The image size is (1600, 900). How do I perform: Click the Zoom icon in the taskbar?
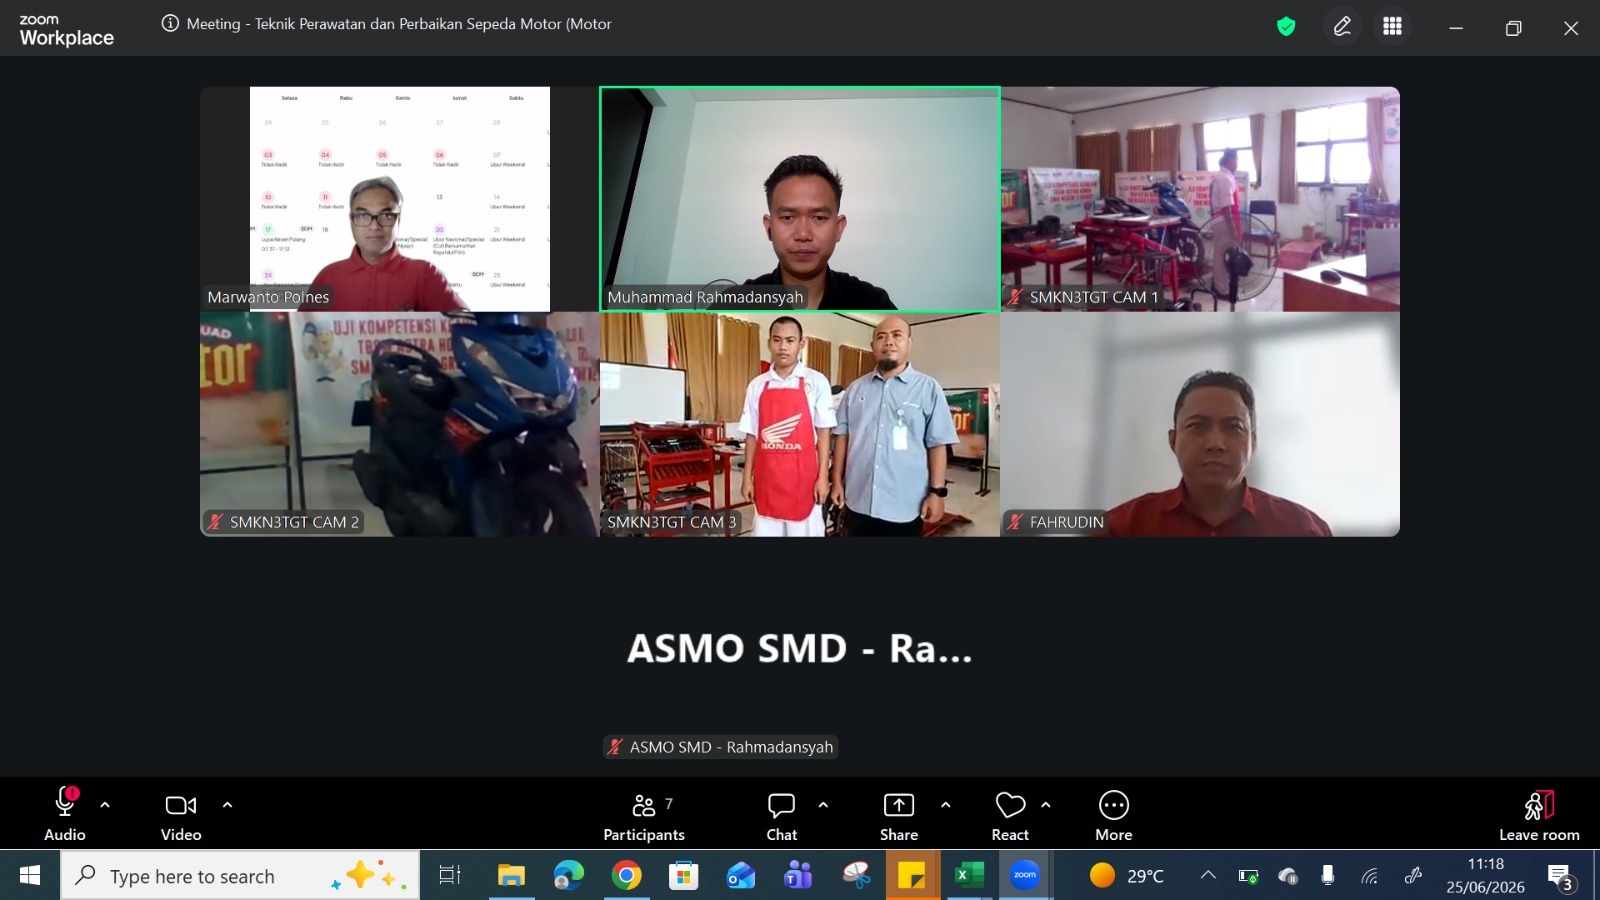click(1025, 876)
